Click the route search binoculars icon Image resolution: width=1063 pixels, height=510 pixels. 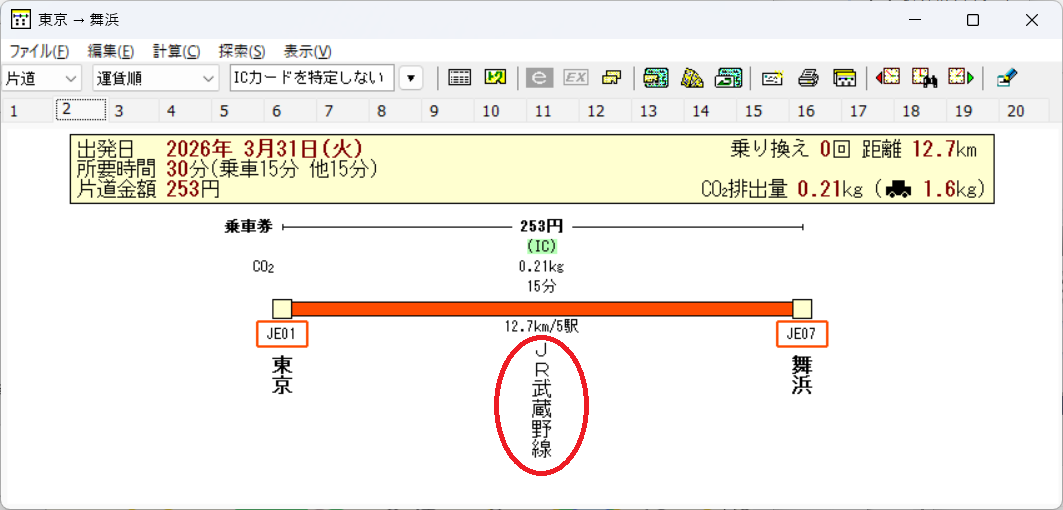(924, 77)
